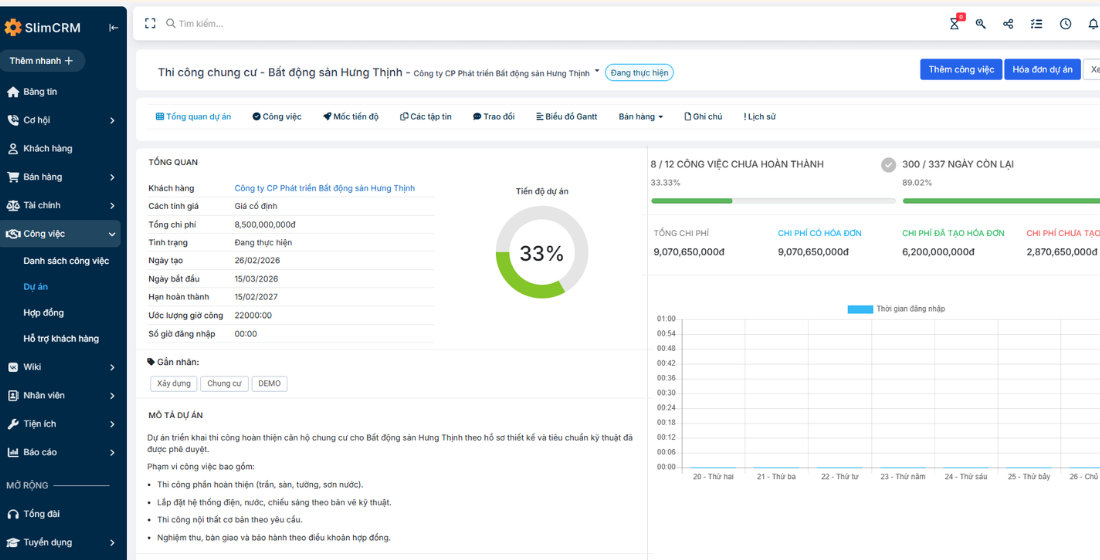This screenshot has height=560, width=1100.
Task: Expand the Tiện ích submenu chevron
Action: (112, 425)
